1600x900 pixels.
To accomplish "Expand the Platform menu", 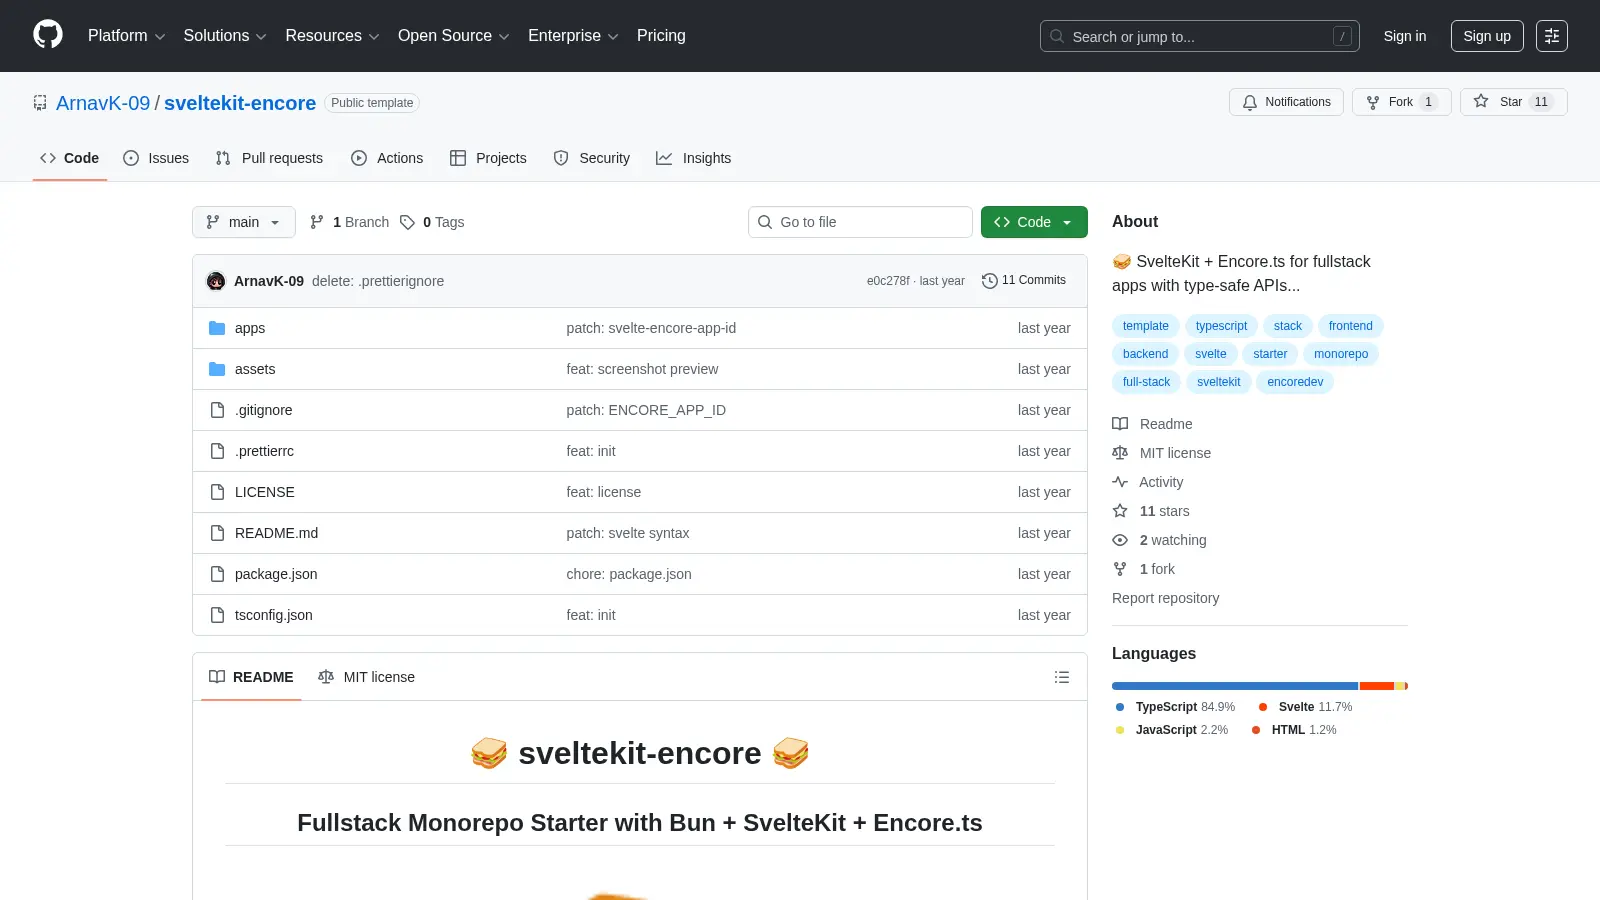I will tap(126, 36).
